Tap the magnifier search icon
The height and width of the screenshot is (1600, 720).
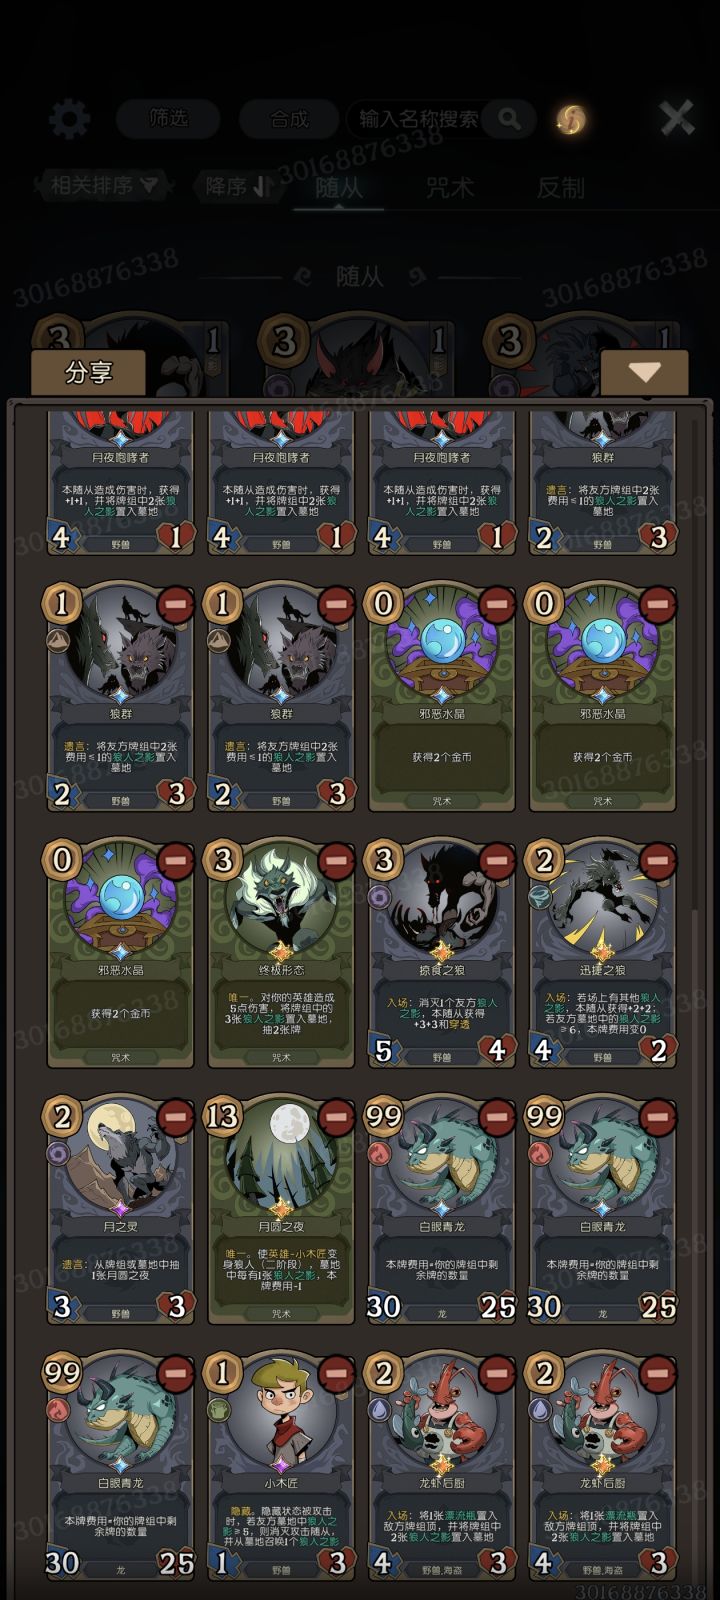click(x=510, y=119)
